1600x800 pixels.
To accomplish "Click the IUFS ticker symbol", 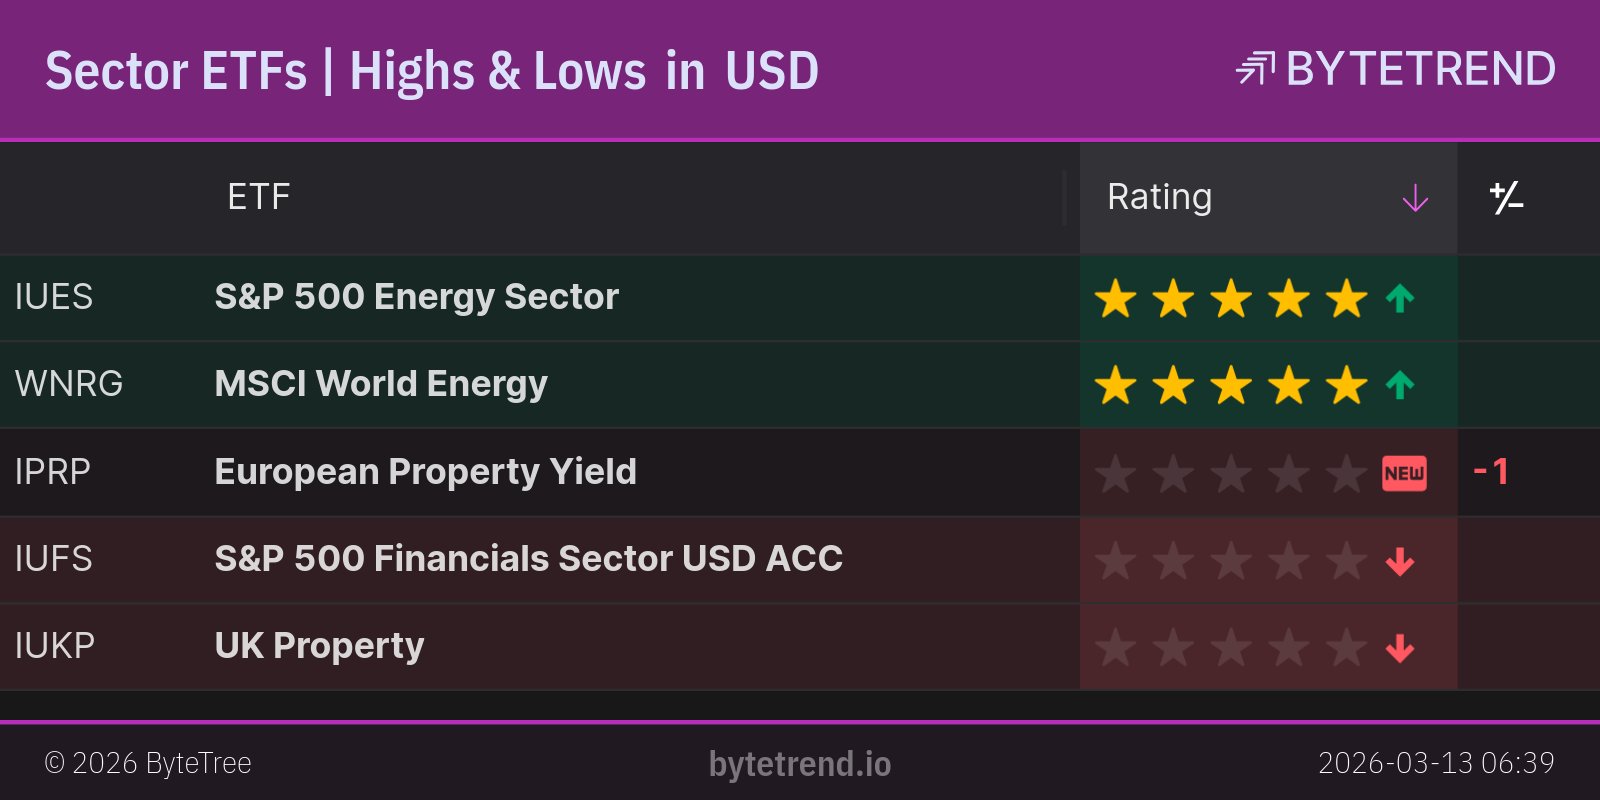I will point(54,559).
